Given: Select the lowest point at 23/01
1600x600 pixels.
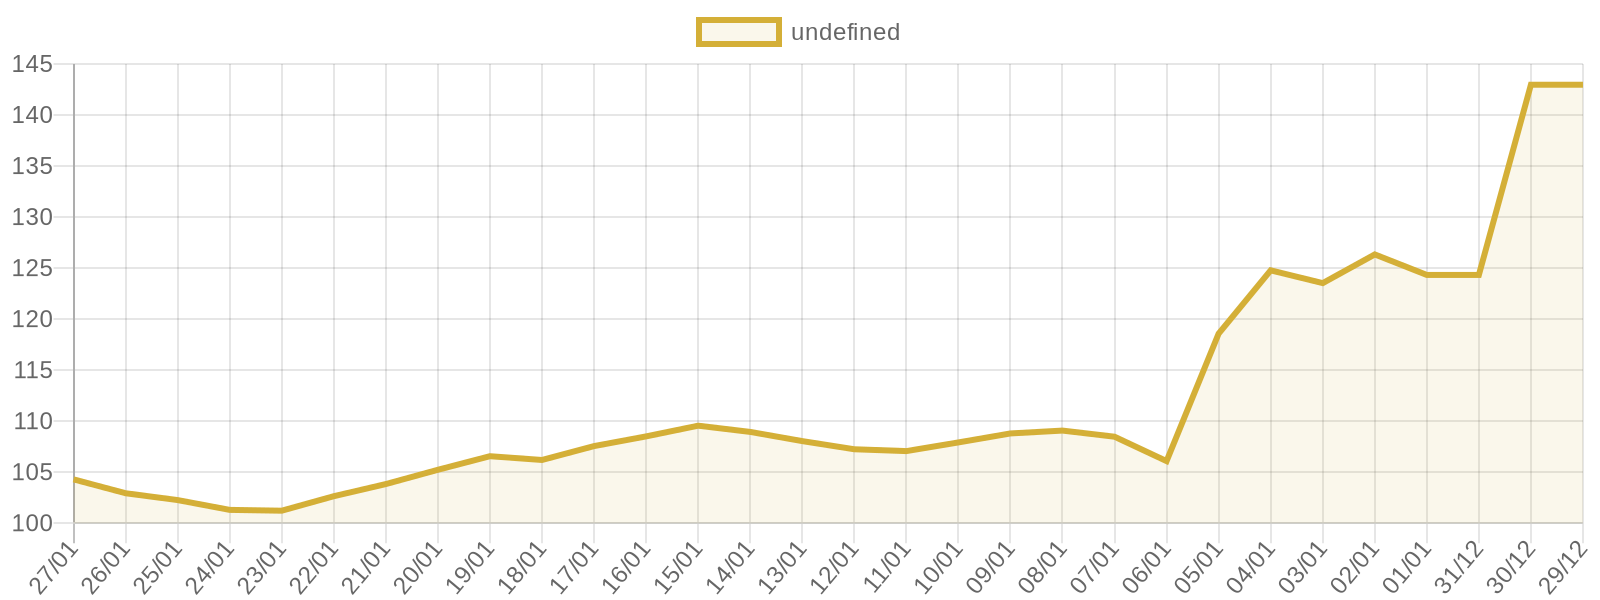Looking at the screenshot, I should [x=282, y=511].
